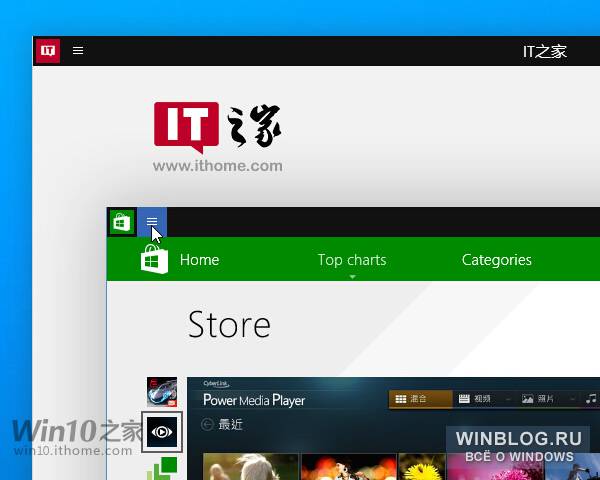
Task: Click the Store heading text
Action: point(229,325)
